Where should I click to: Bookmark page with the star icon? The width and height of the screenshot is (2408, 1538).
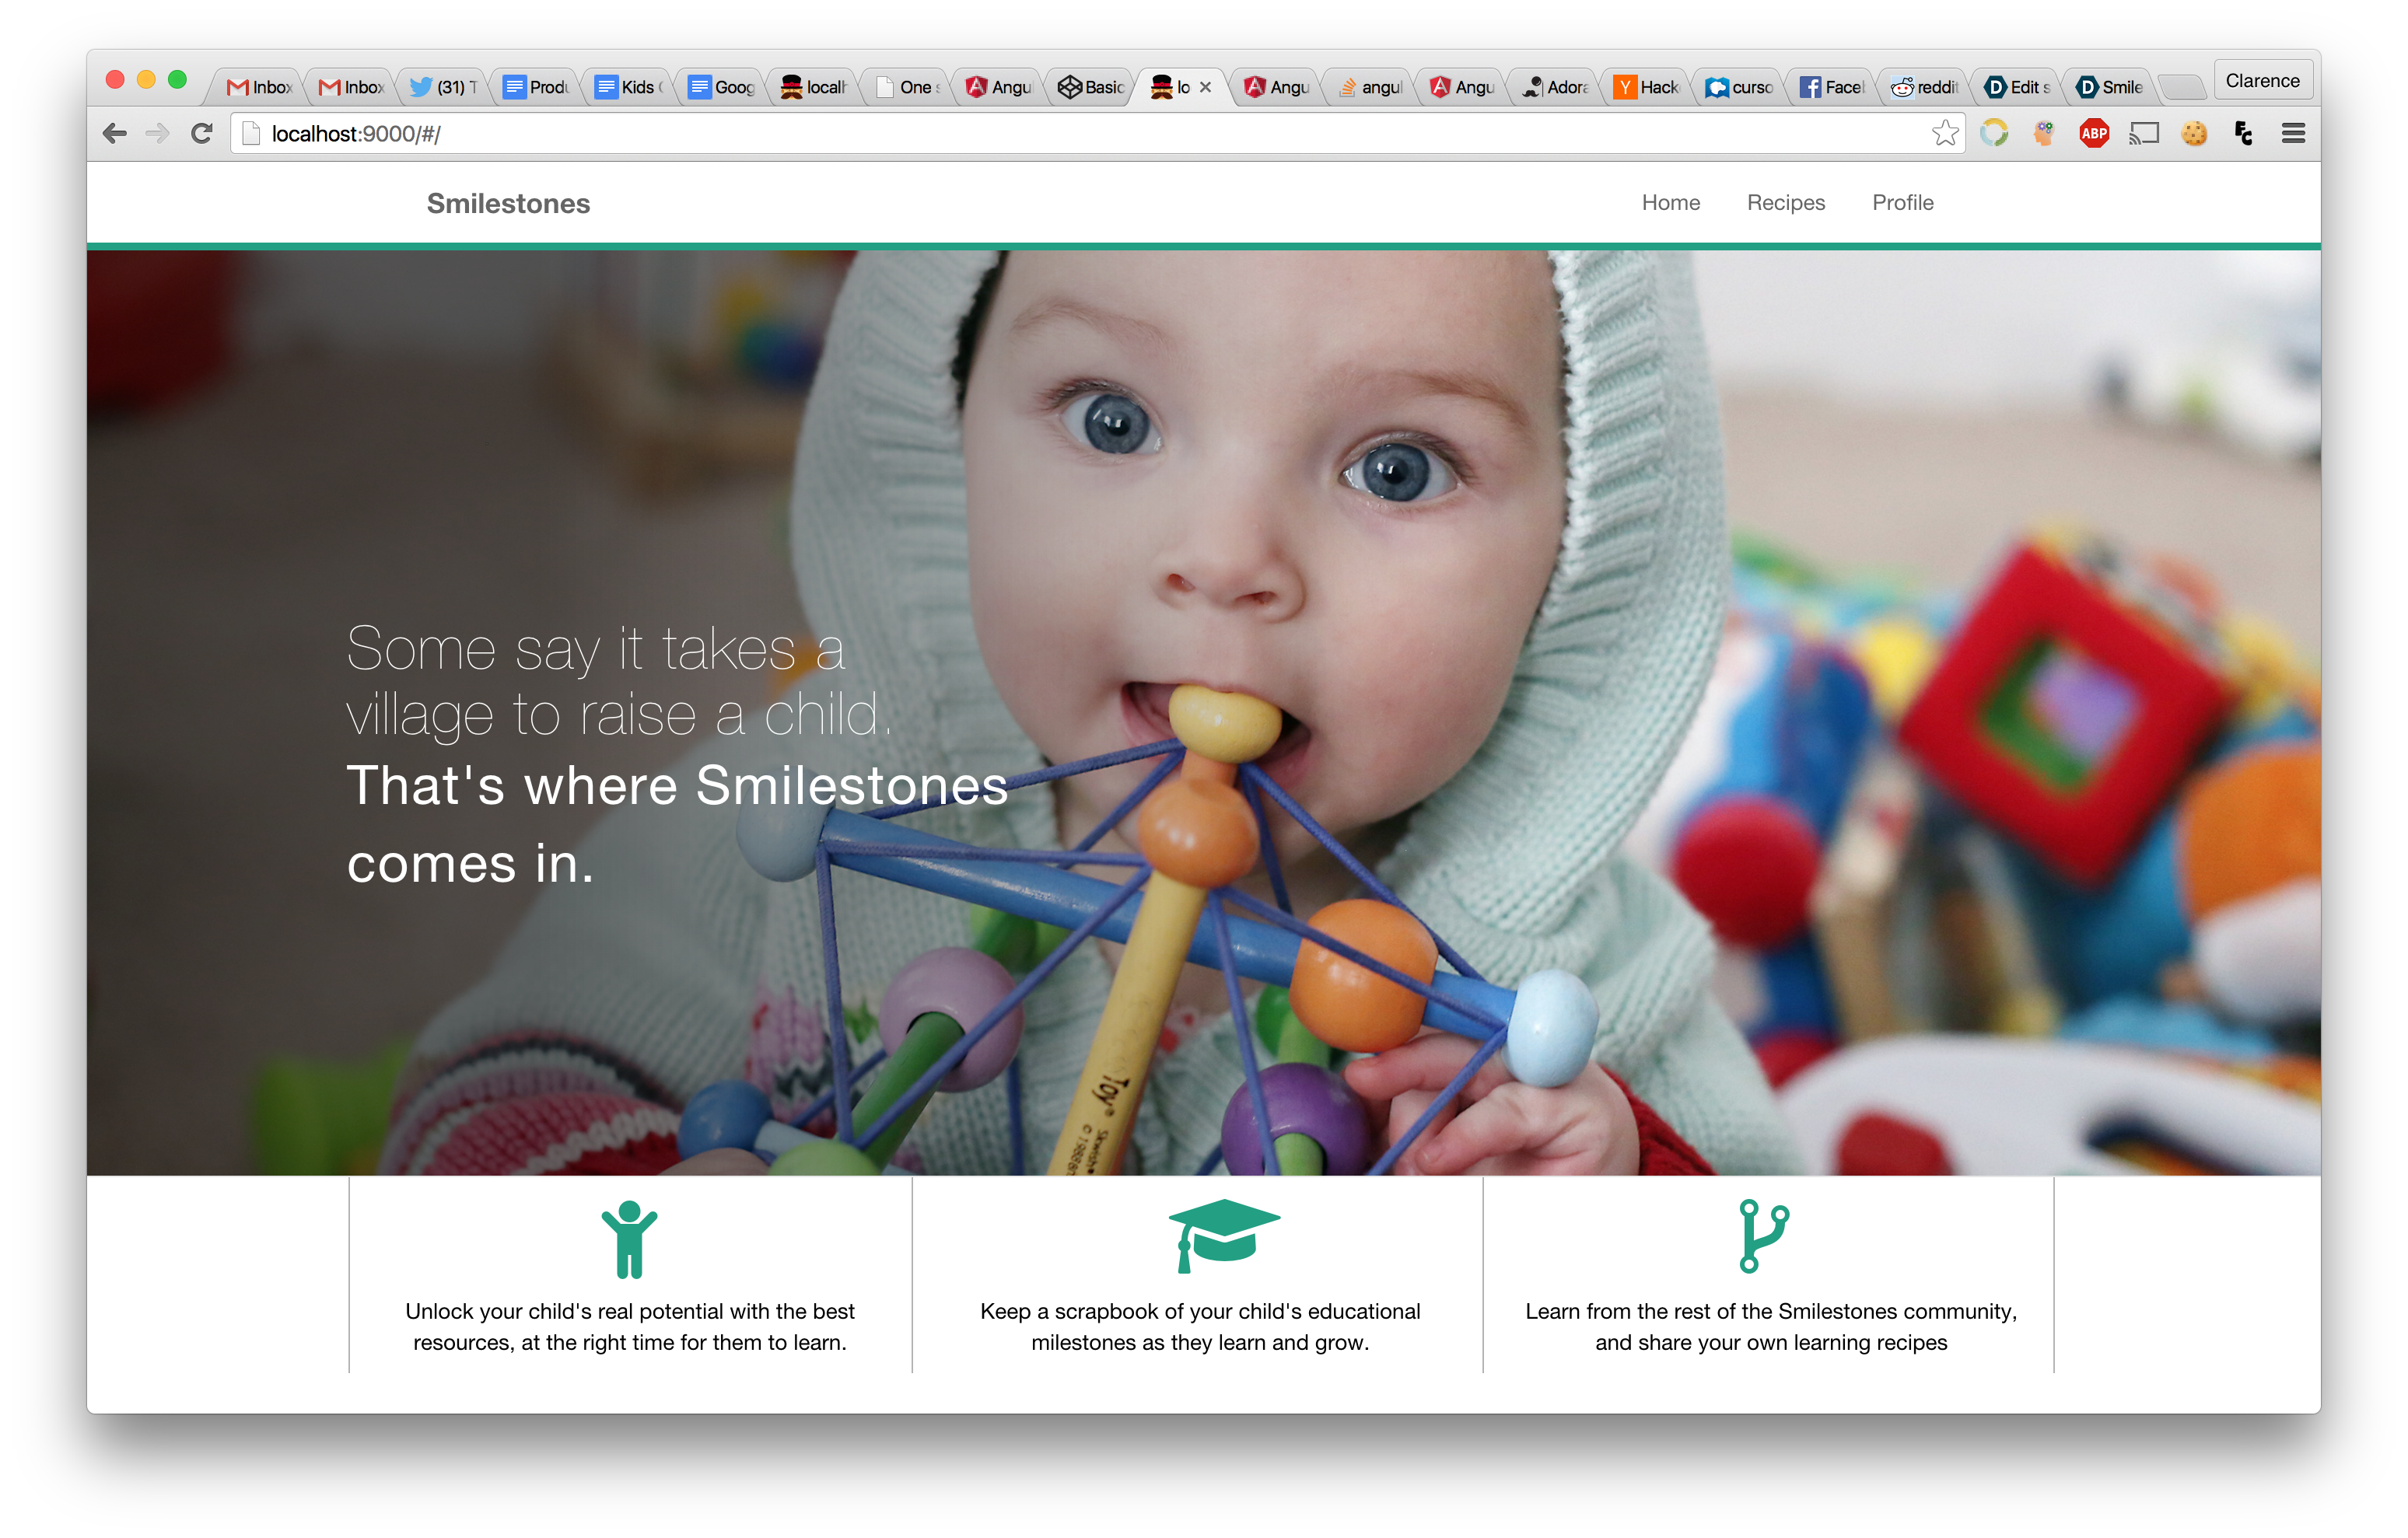[1944, 133]
